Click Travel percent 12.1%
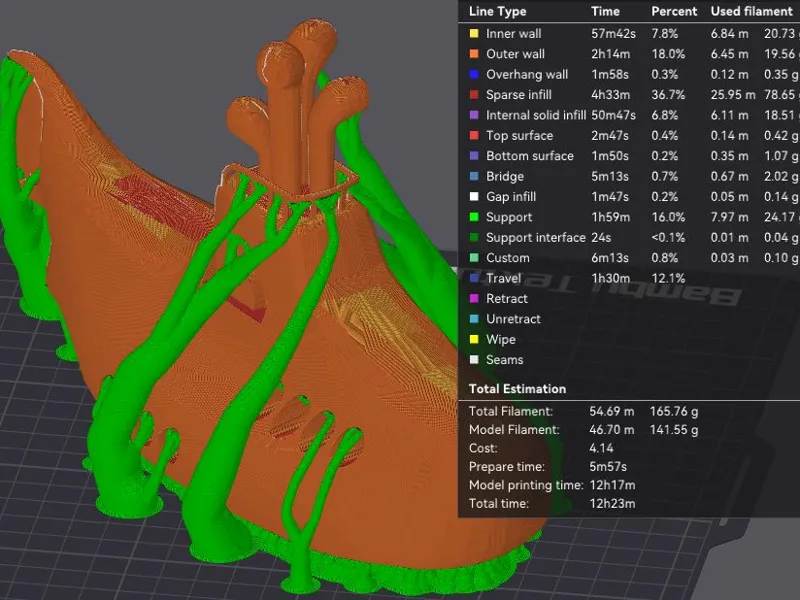 pos(668,279)
